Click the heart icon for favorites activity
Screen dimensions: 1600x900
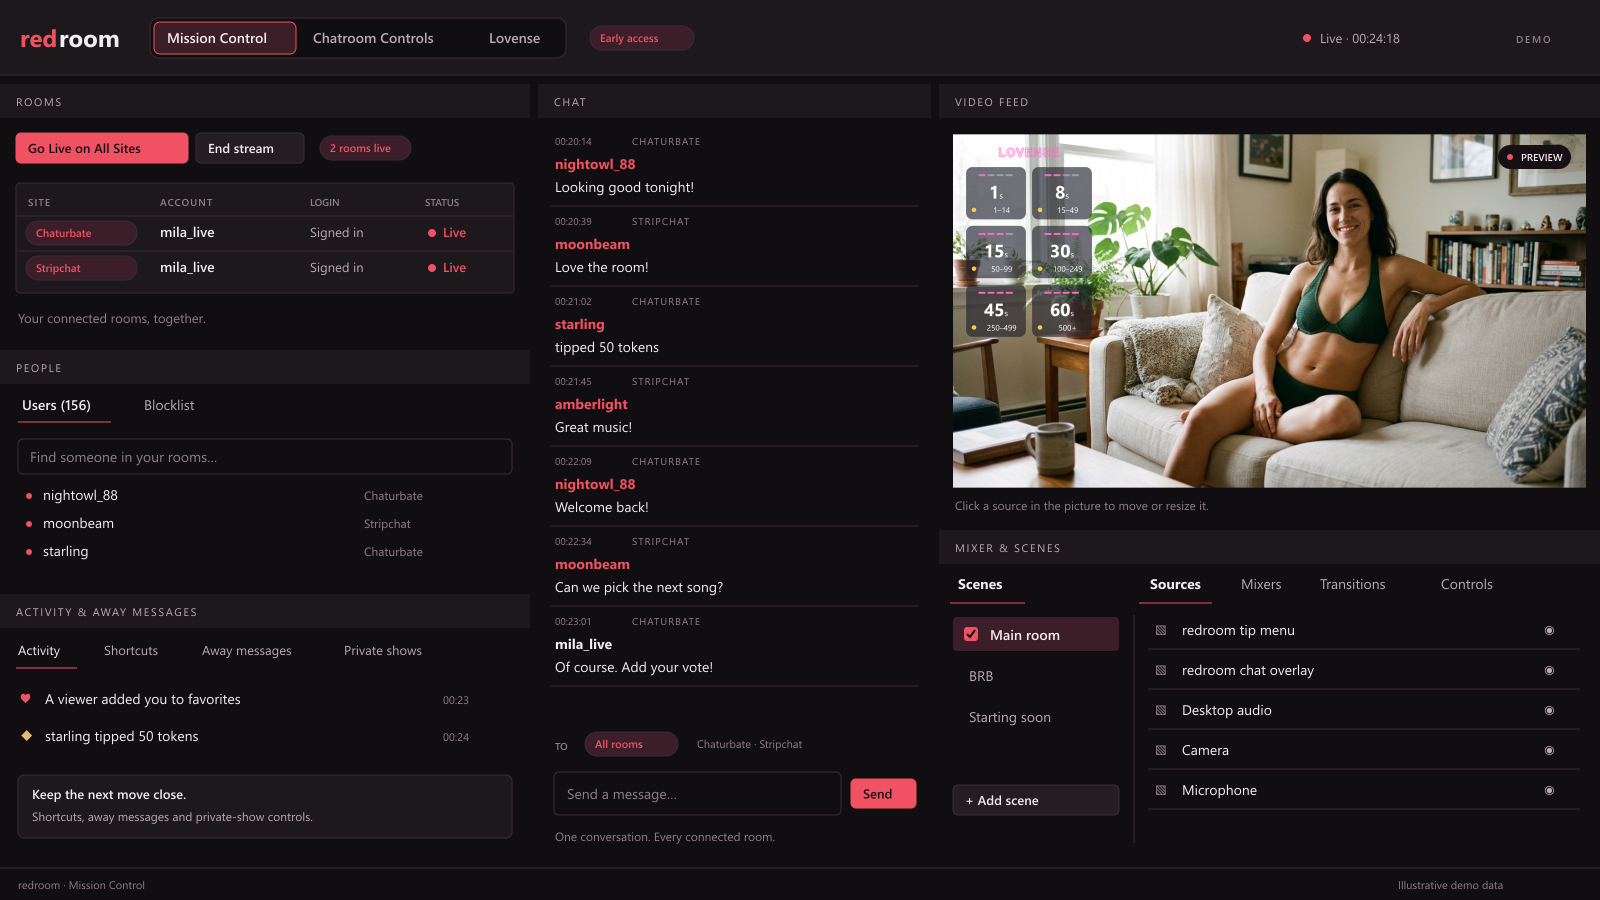click(26, 699)
